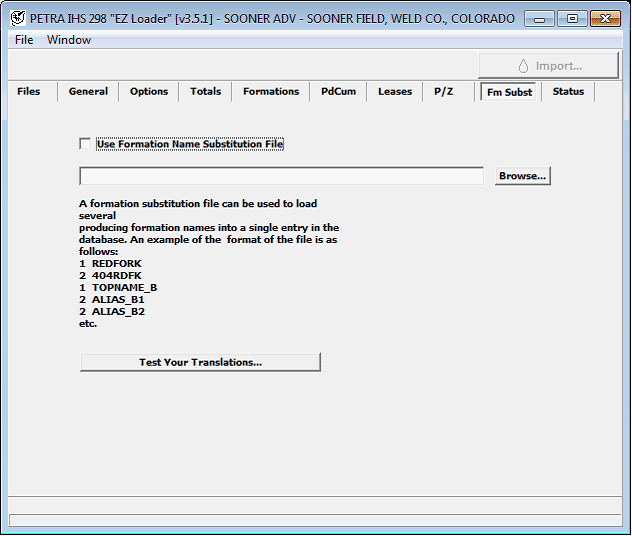Switch to the PdCum tab
Image resolution: width=632 pixels, height=536 pixels.
click(x=339, y=91)
